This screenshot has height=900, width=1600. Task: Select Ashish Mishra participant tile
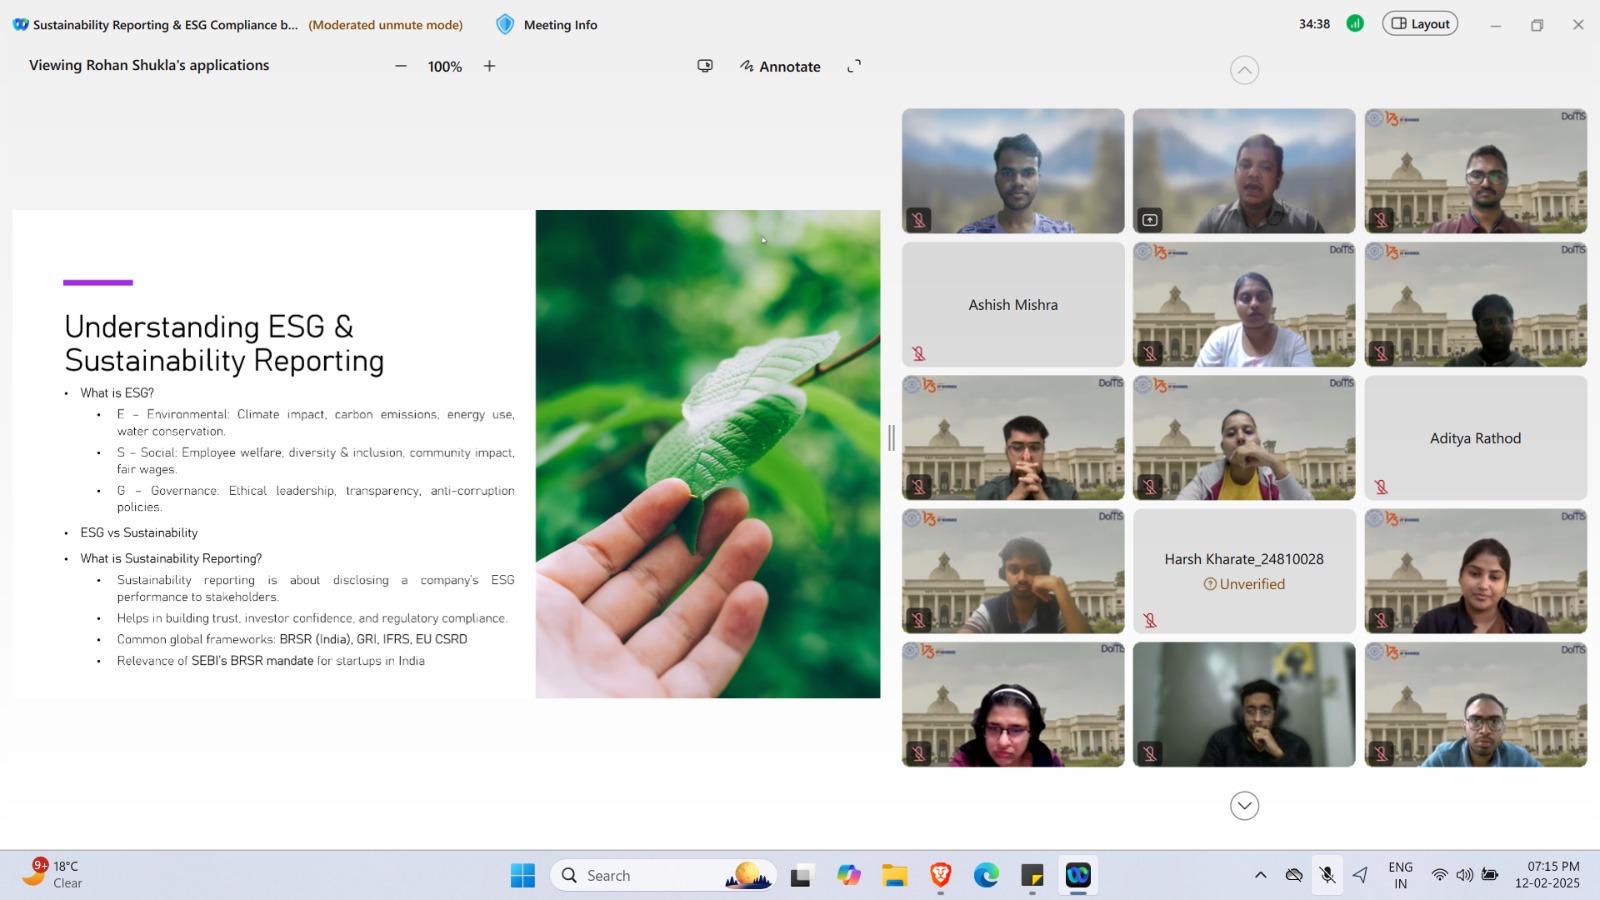point(1012,305)
